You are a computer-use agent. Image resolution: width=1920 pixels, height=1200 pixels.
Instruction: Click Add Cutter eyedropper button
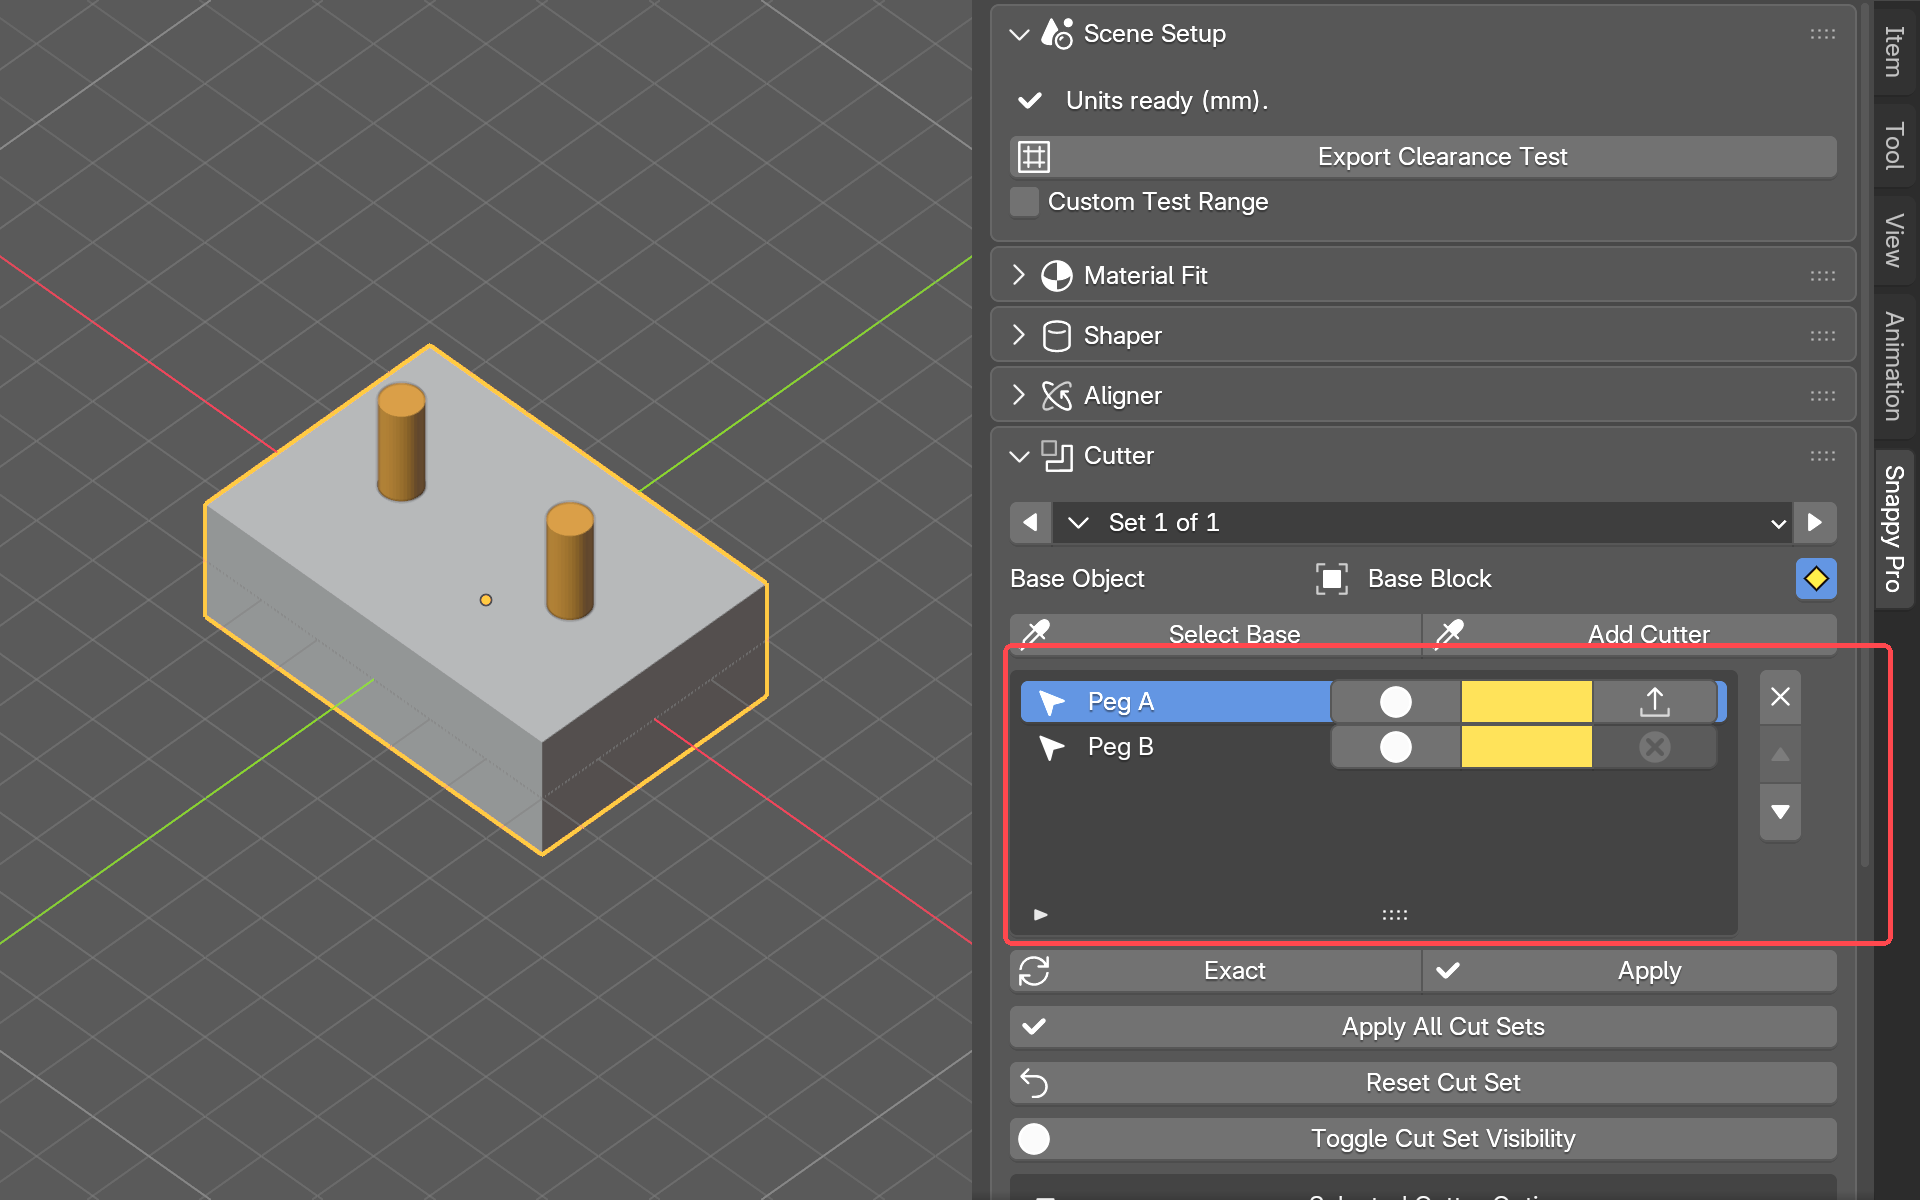point(1630,634)
